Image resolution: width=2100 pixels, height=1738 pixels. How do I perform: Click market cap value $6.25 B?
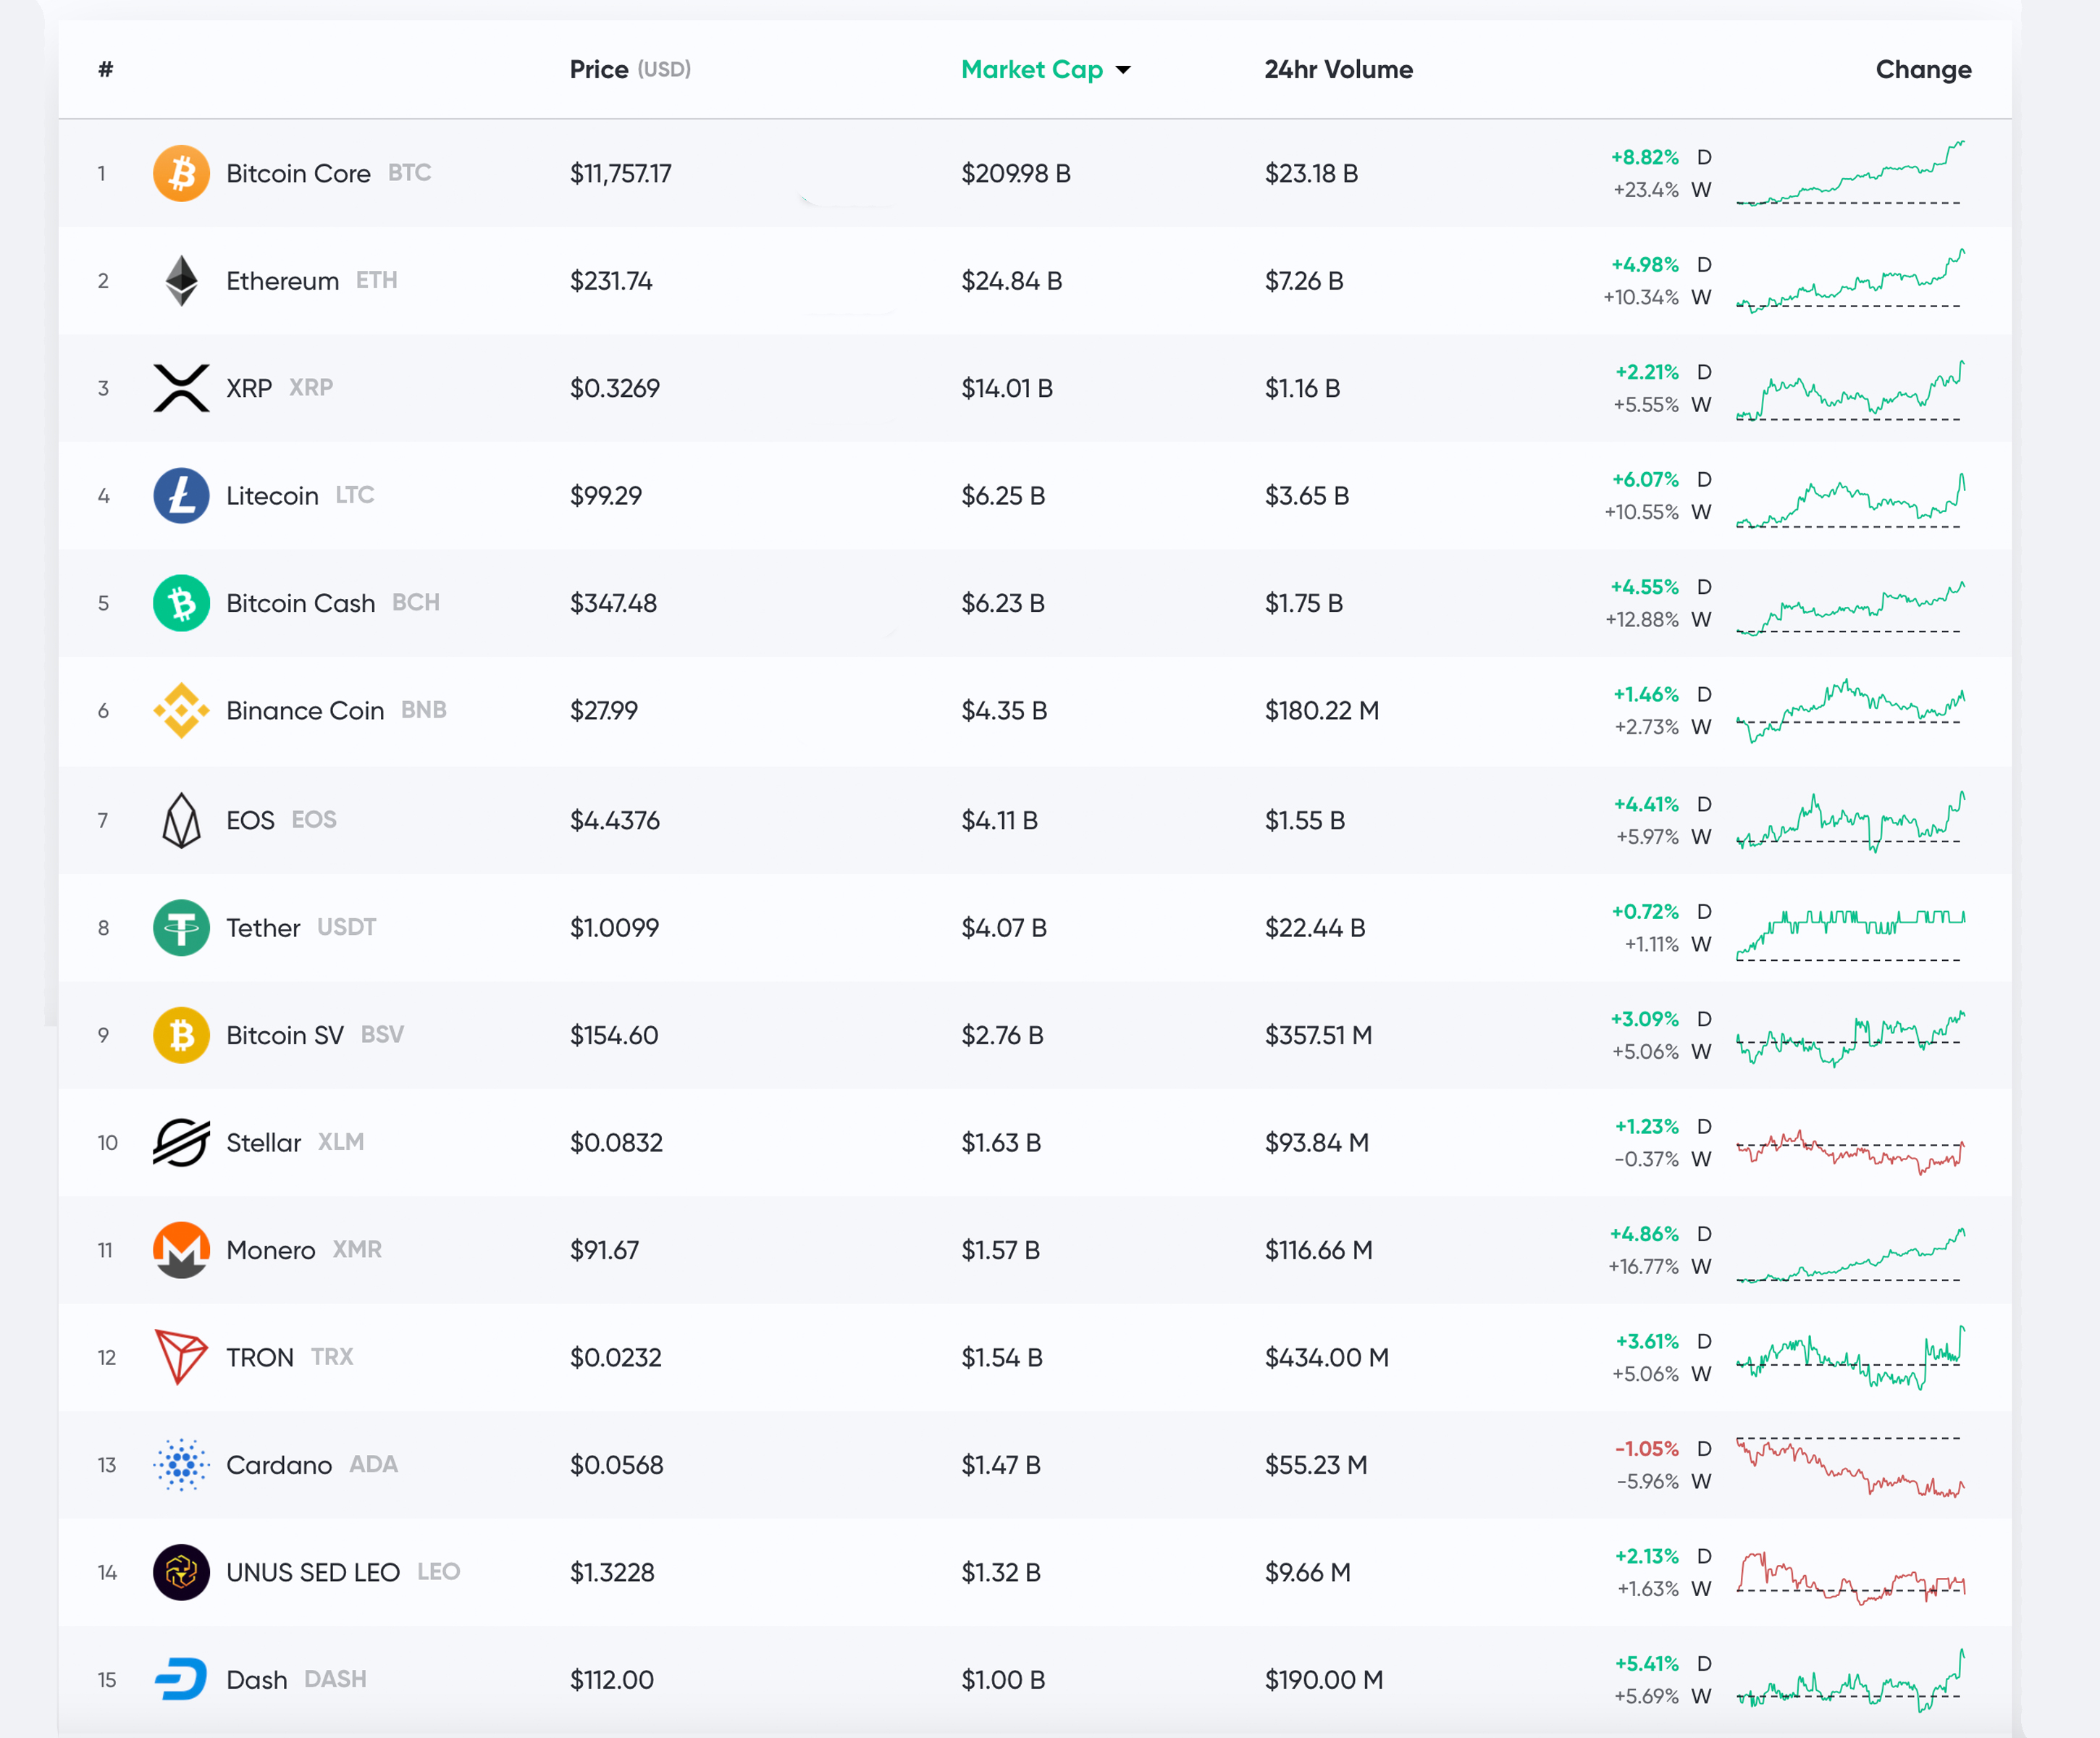pyautogui.click(x=1003, y=496)
